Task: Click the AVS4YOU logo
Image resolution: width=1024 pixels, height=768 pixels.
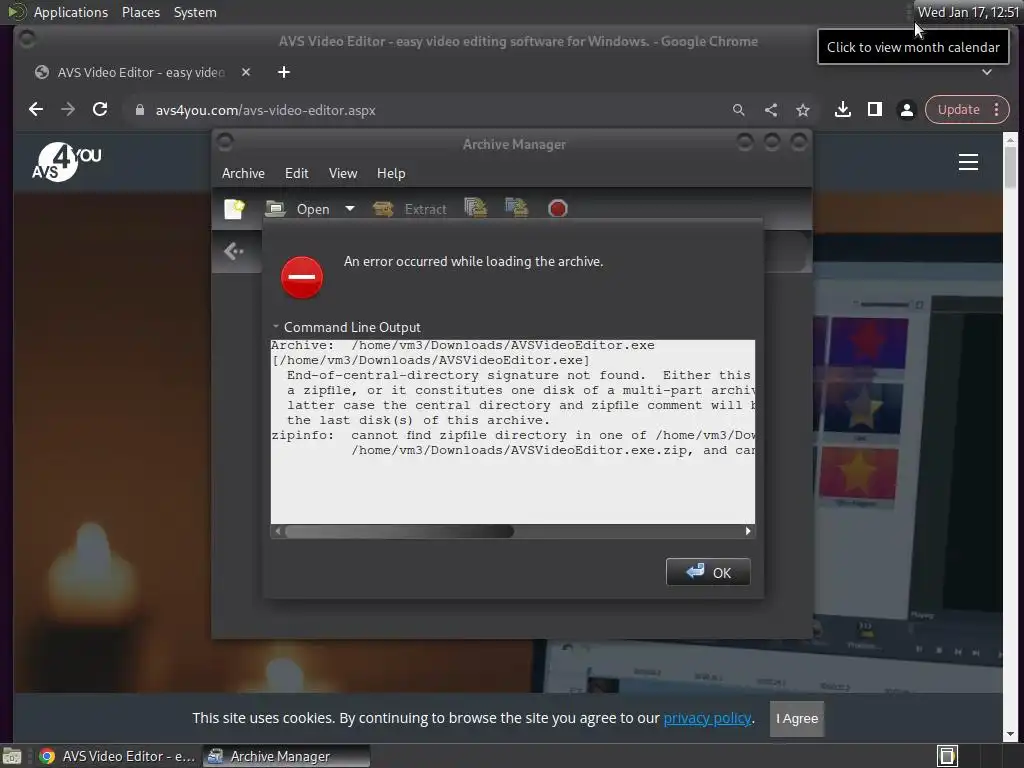Action: (x=67, y=163)
